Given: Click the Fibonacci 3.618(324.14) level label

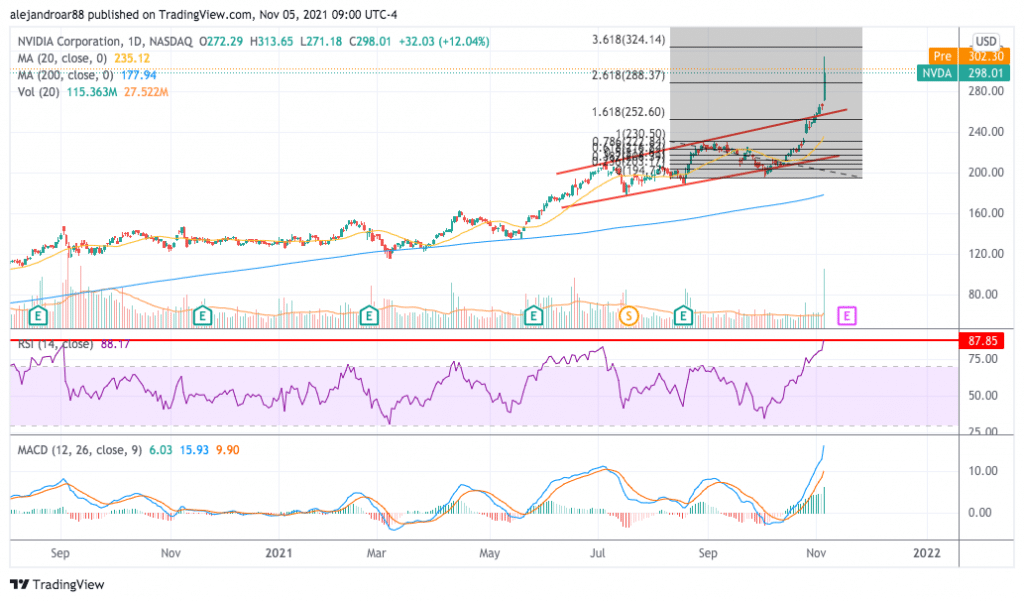Looking at the screenshot, I should tap(628, 40).
